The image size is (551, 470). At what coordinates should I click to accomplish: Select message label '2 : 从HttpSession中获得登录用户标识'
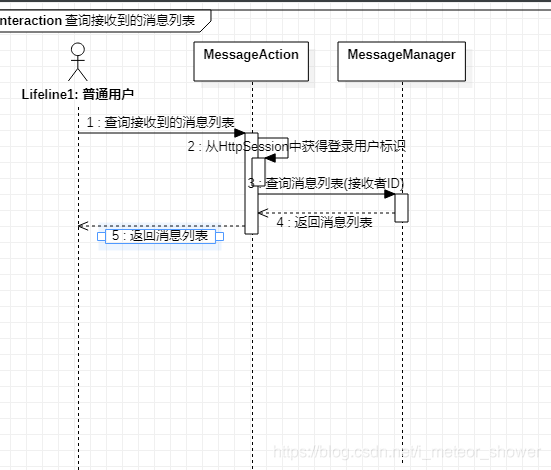tap(297, 146)
